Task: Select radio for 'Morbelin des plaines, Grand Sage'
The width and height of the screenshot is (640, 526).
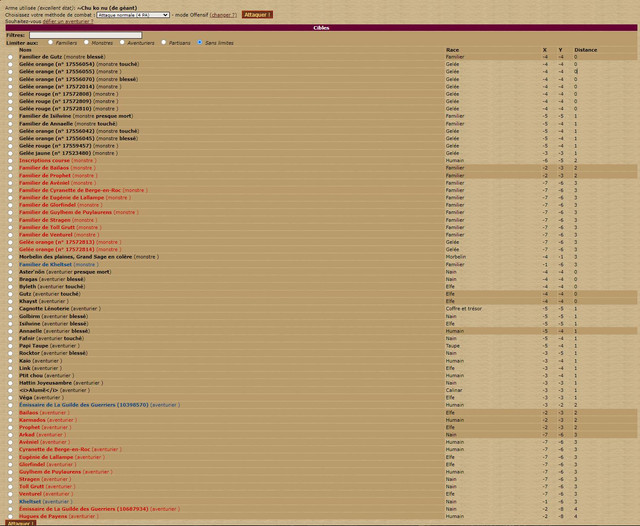Action: pyautogui.click(x=10, y=257)
